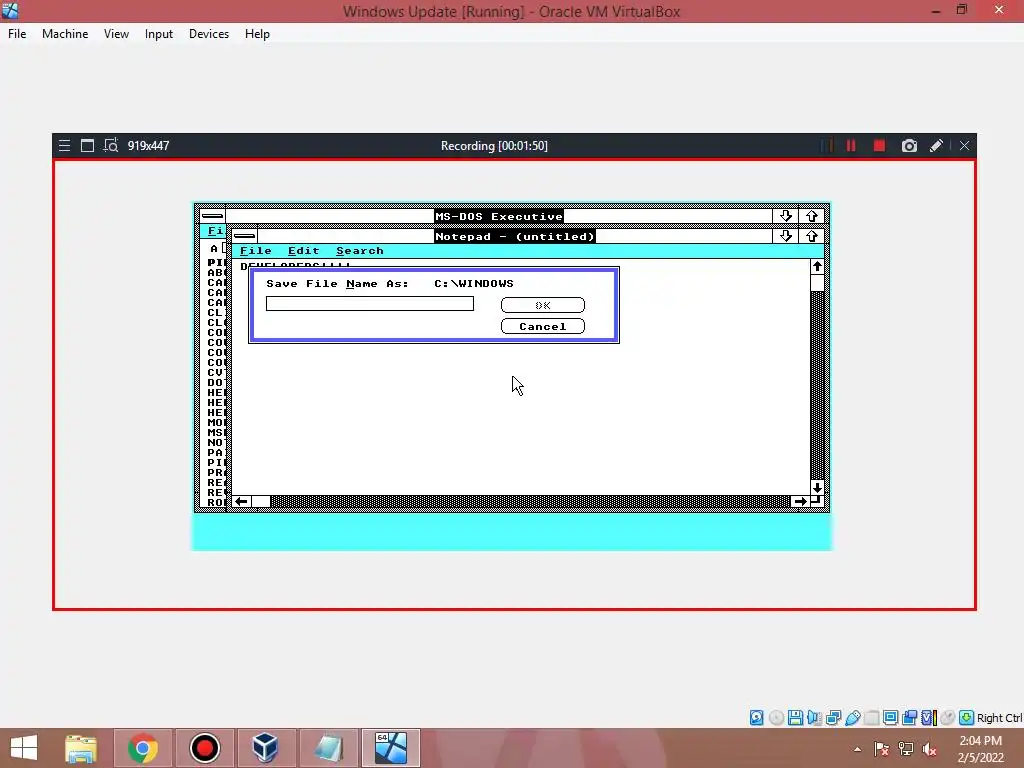Zoom Notepad with the up arrow button
1024x768 pixels.
point(812,236)
